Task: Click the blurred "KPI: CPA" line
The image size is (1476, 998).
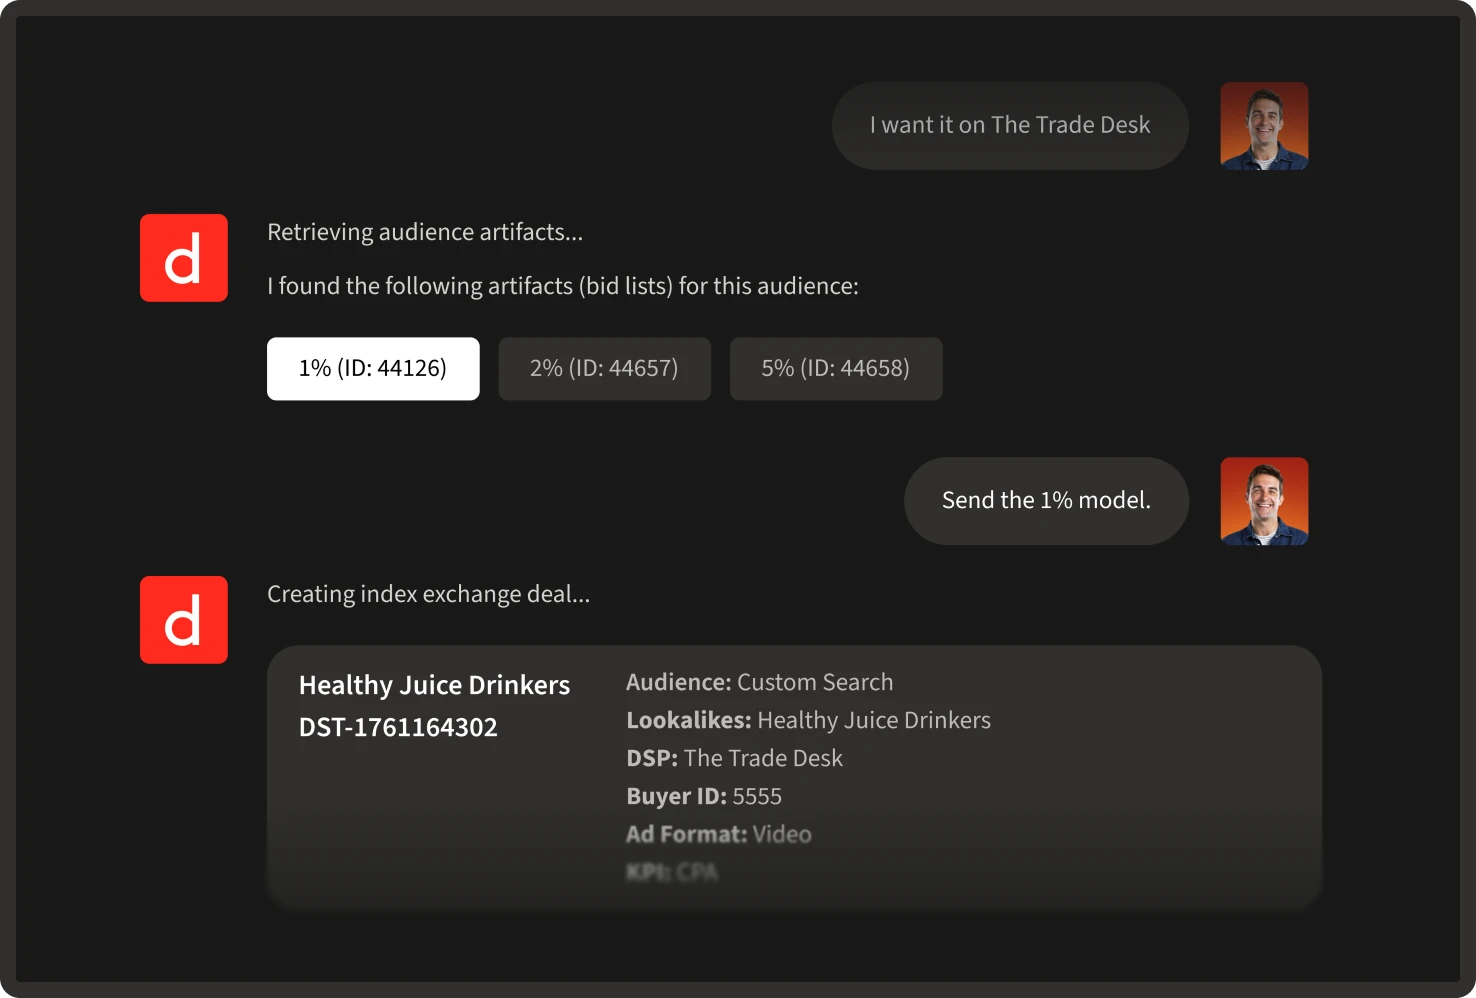Action: [x=671, y=872]
